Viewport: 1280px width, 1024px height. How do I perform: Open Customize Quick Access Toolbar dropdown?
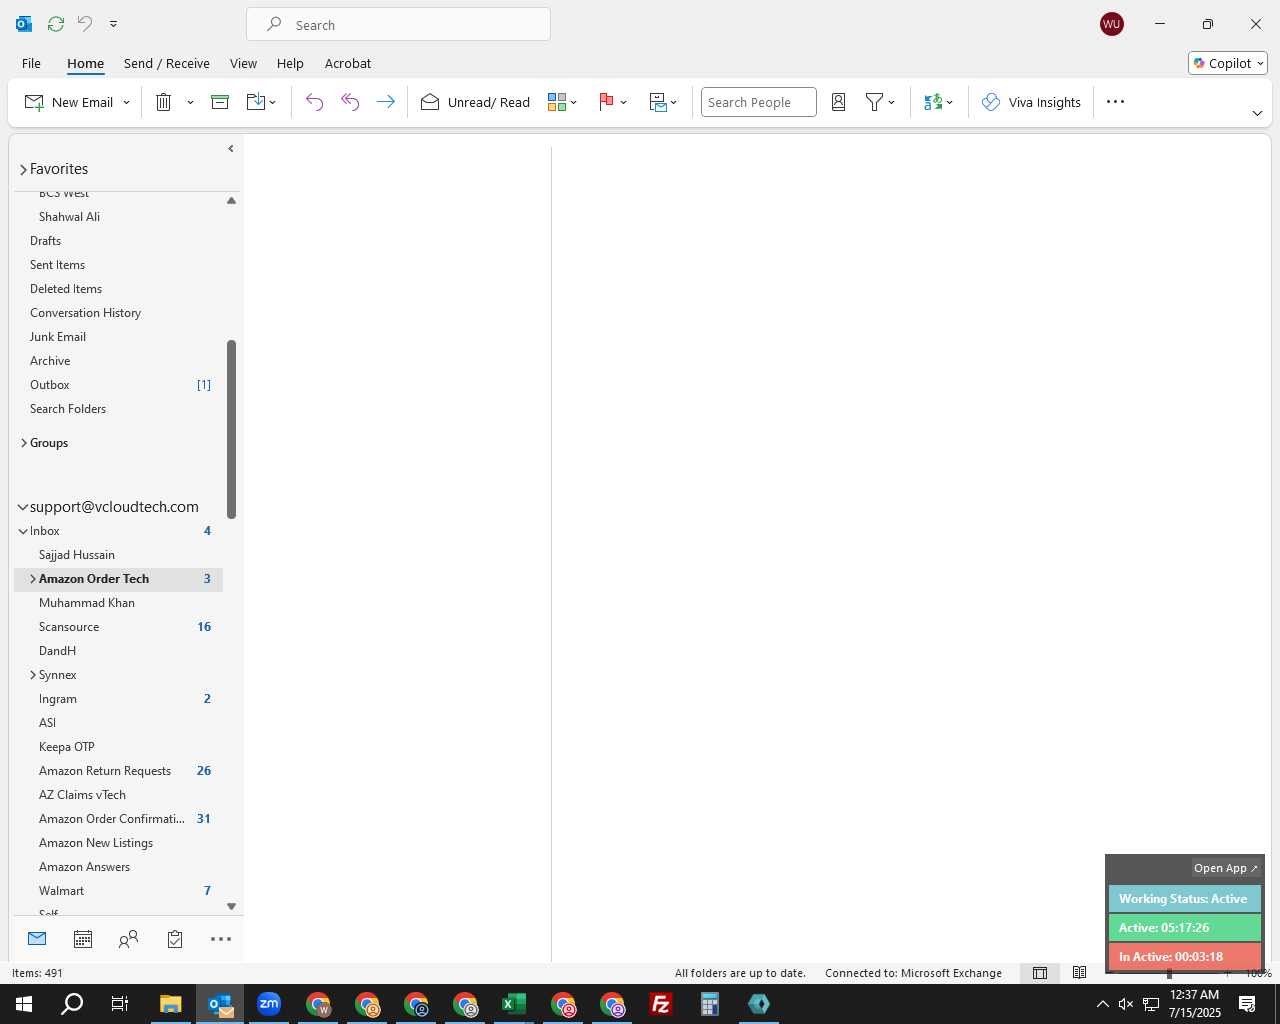coord(113,23)
